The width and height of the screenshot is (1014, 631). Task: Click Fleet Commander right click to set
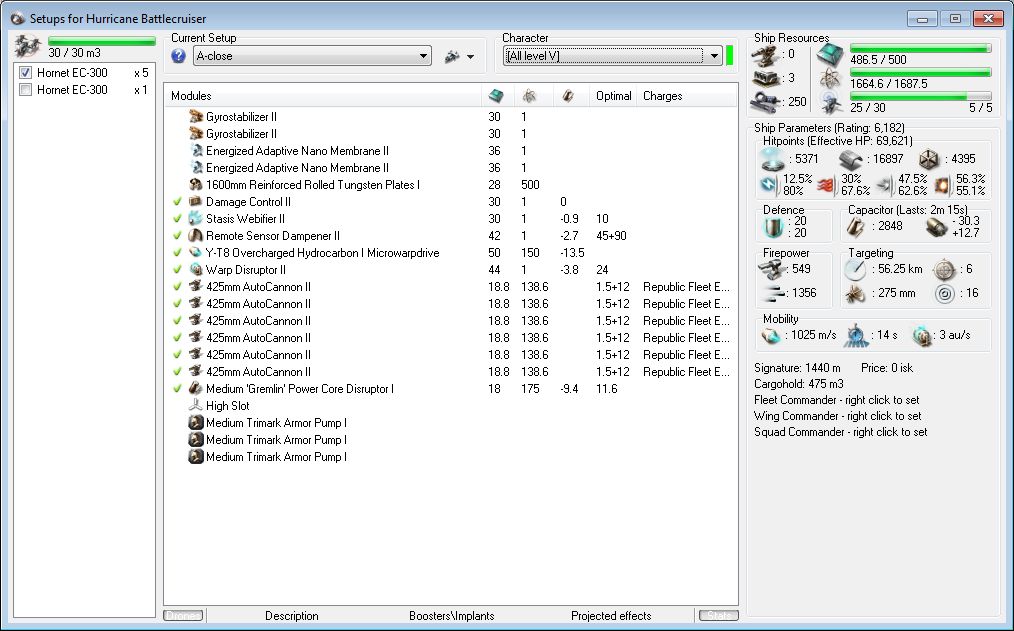click(836, 400)
